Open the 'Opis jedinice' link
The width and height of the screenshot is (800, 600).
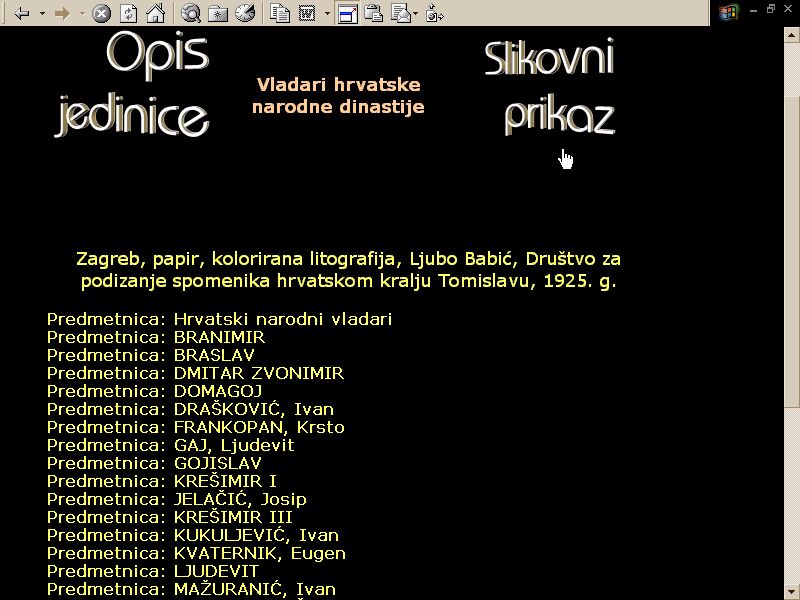click(132, 85)
